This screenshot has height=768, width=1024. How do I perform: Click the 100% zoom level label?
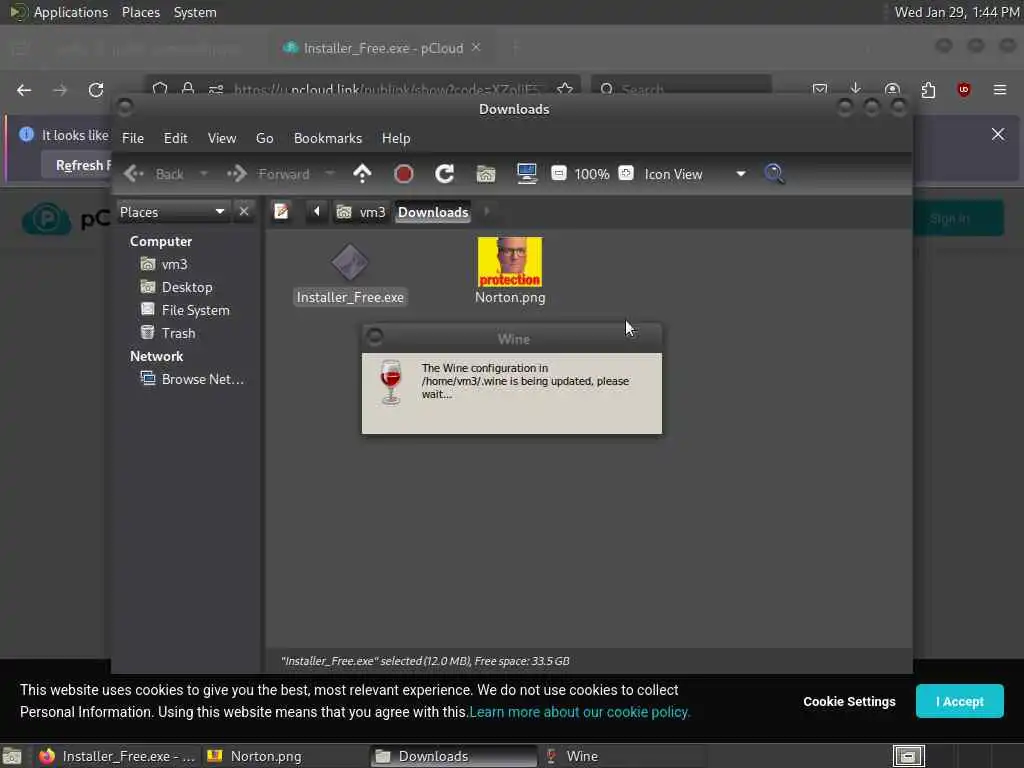592,174
